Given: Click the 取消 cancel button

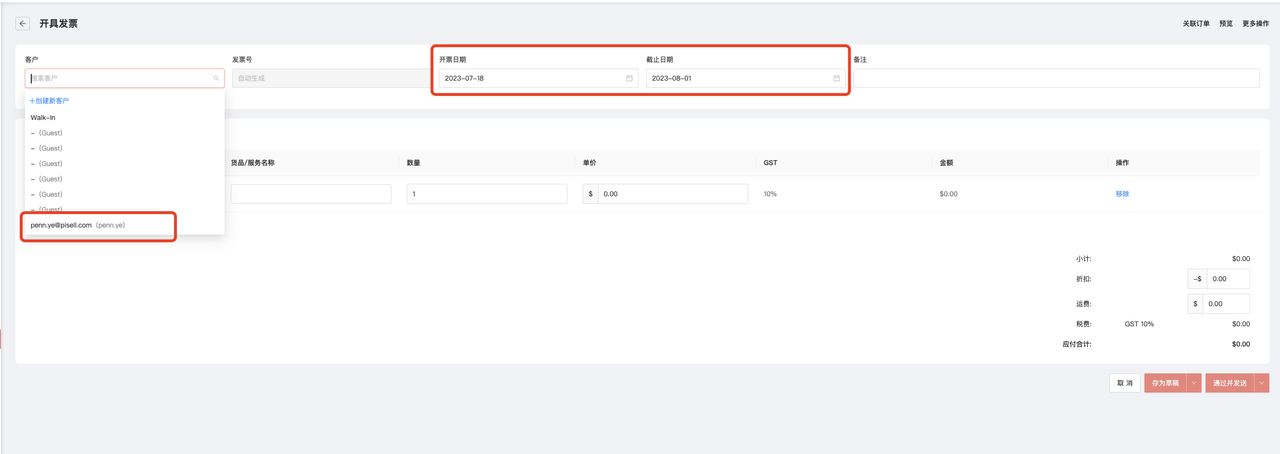Looking at the screenshot, I should (1125, 383).
